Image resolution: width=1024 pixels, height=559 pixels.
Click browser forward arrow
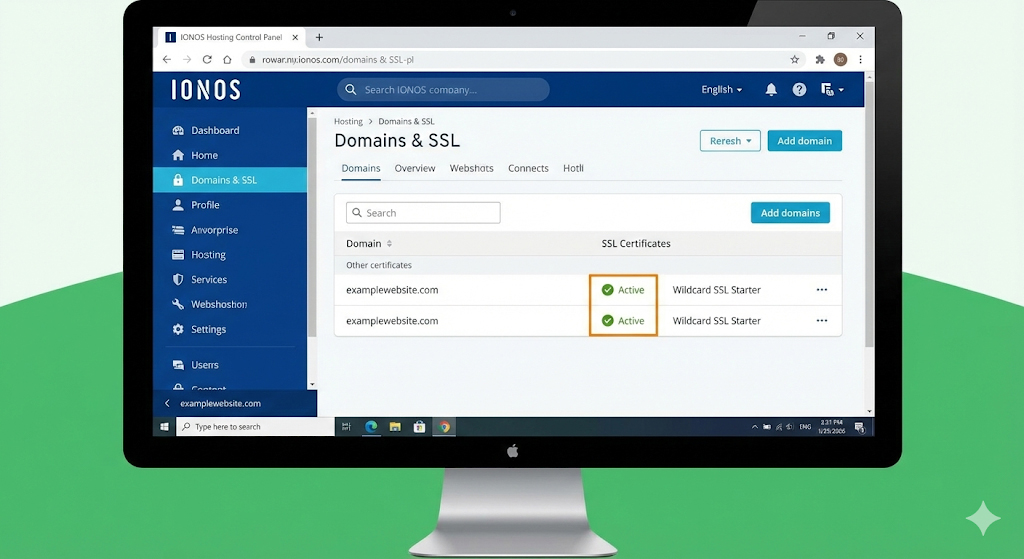(x=187, y=59)
